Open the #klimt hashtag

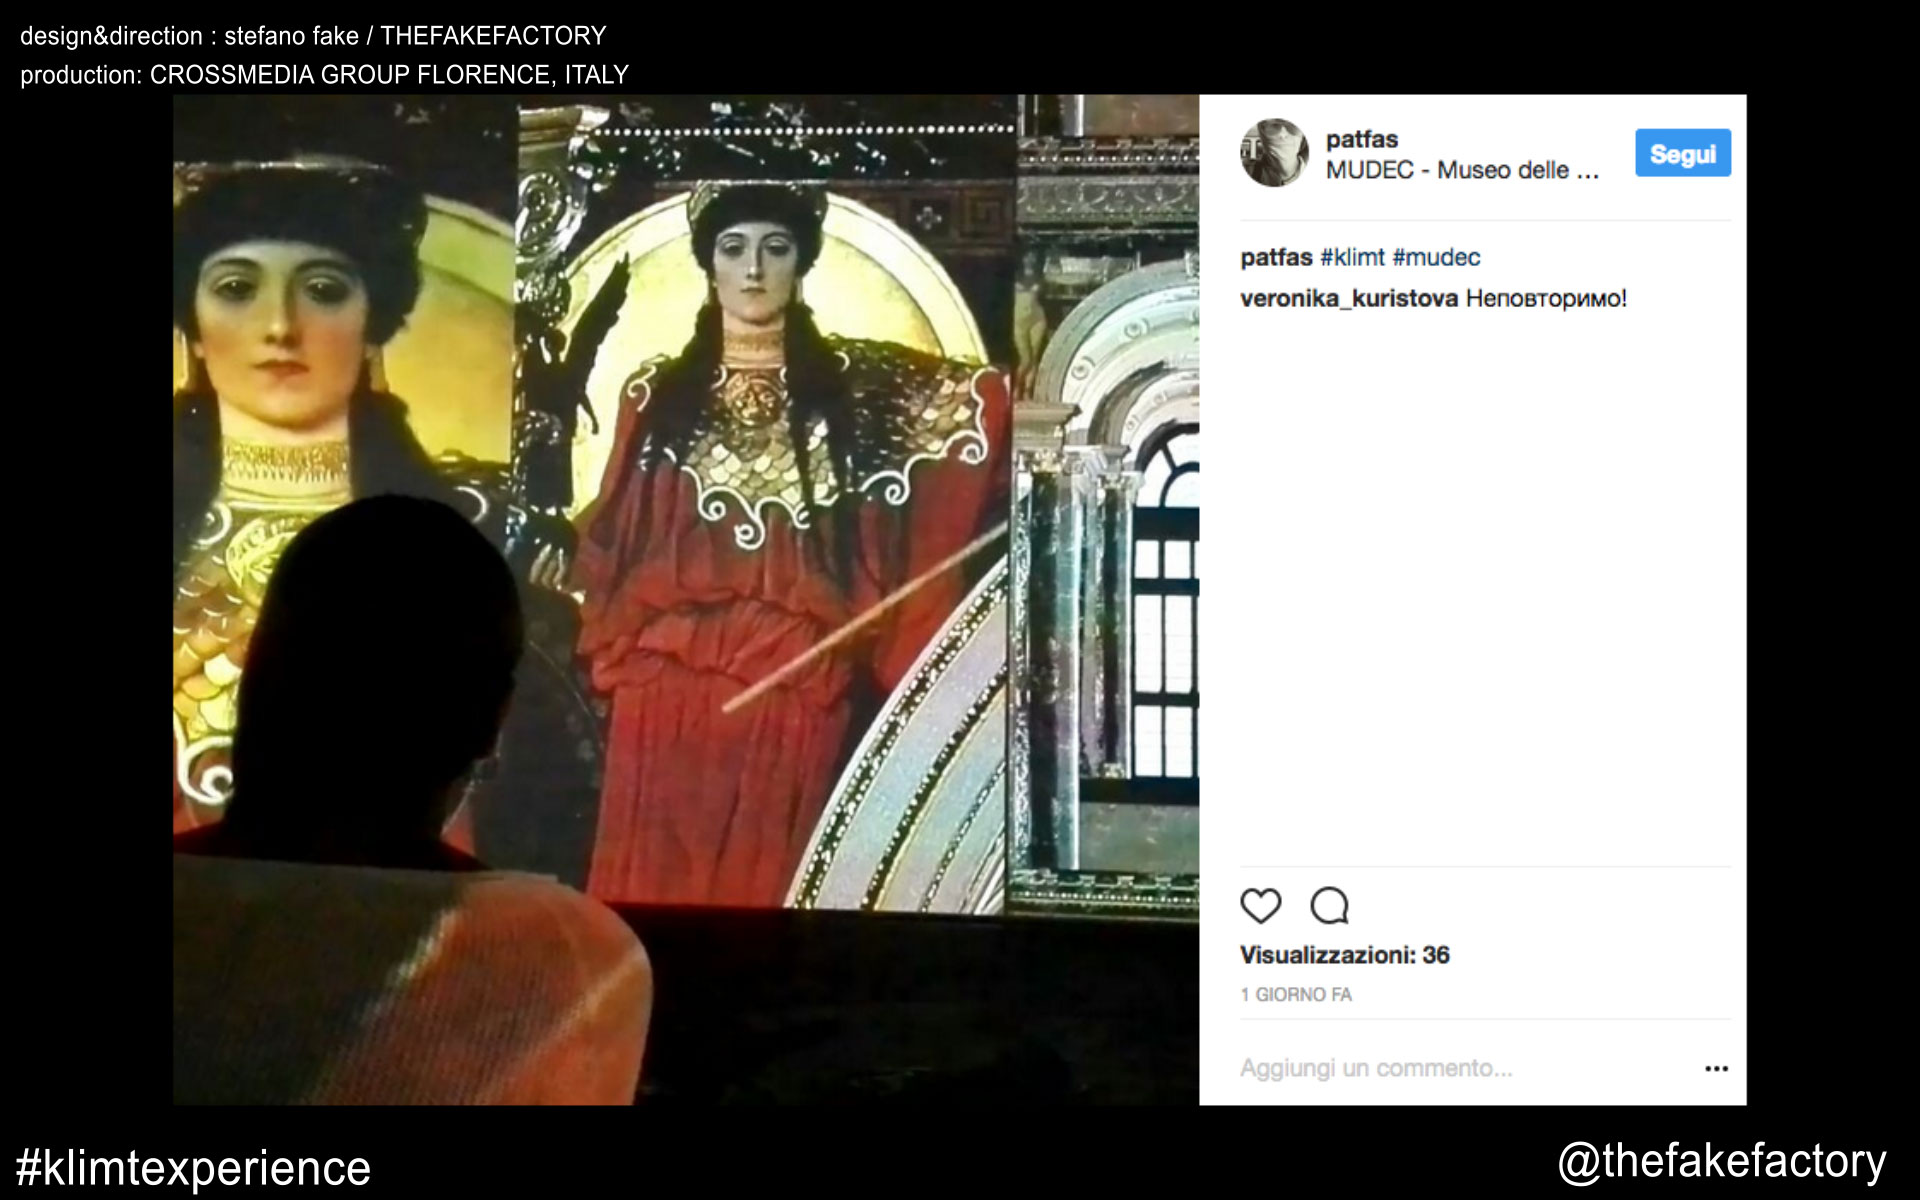click(1352, 257)
